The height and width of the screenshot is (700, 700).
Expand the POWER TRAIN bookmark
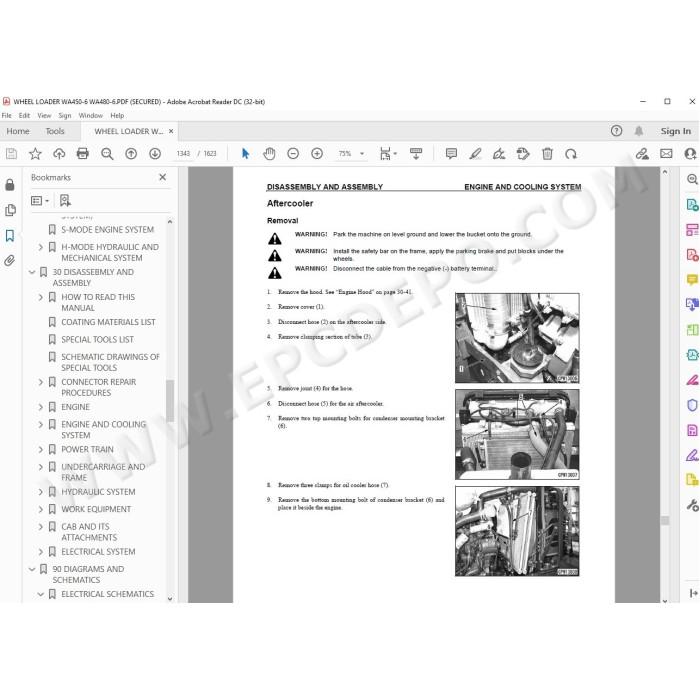click(x=41, y=450)
